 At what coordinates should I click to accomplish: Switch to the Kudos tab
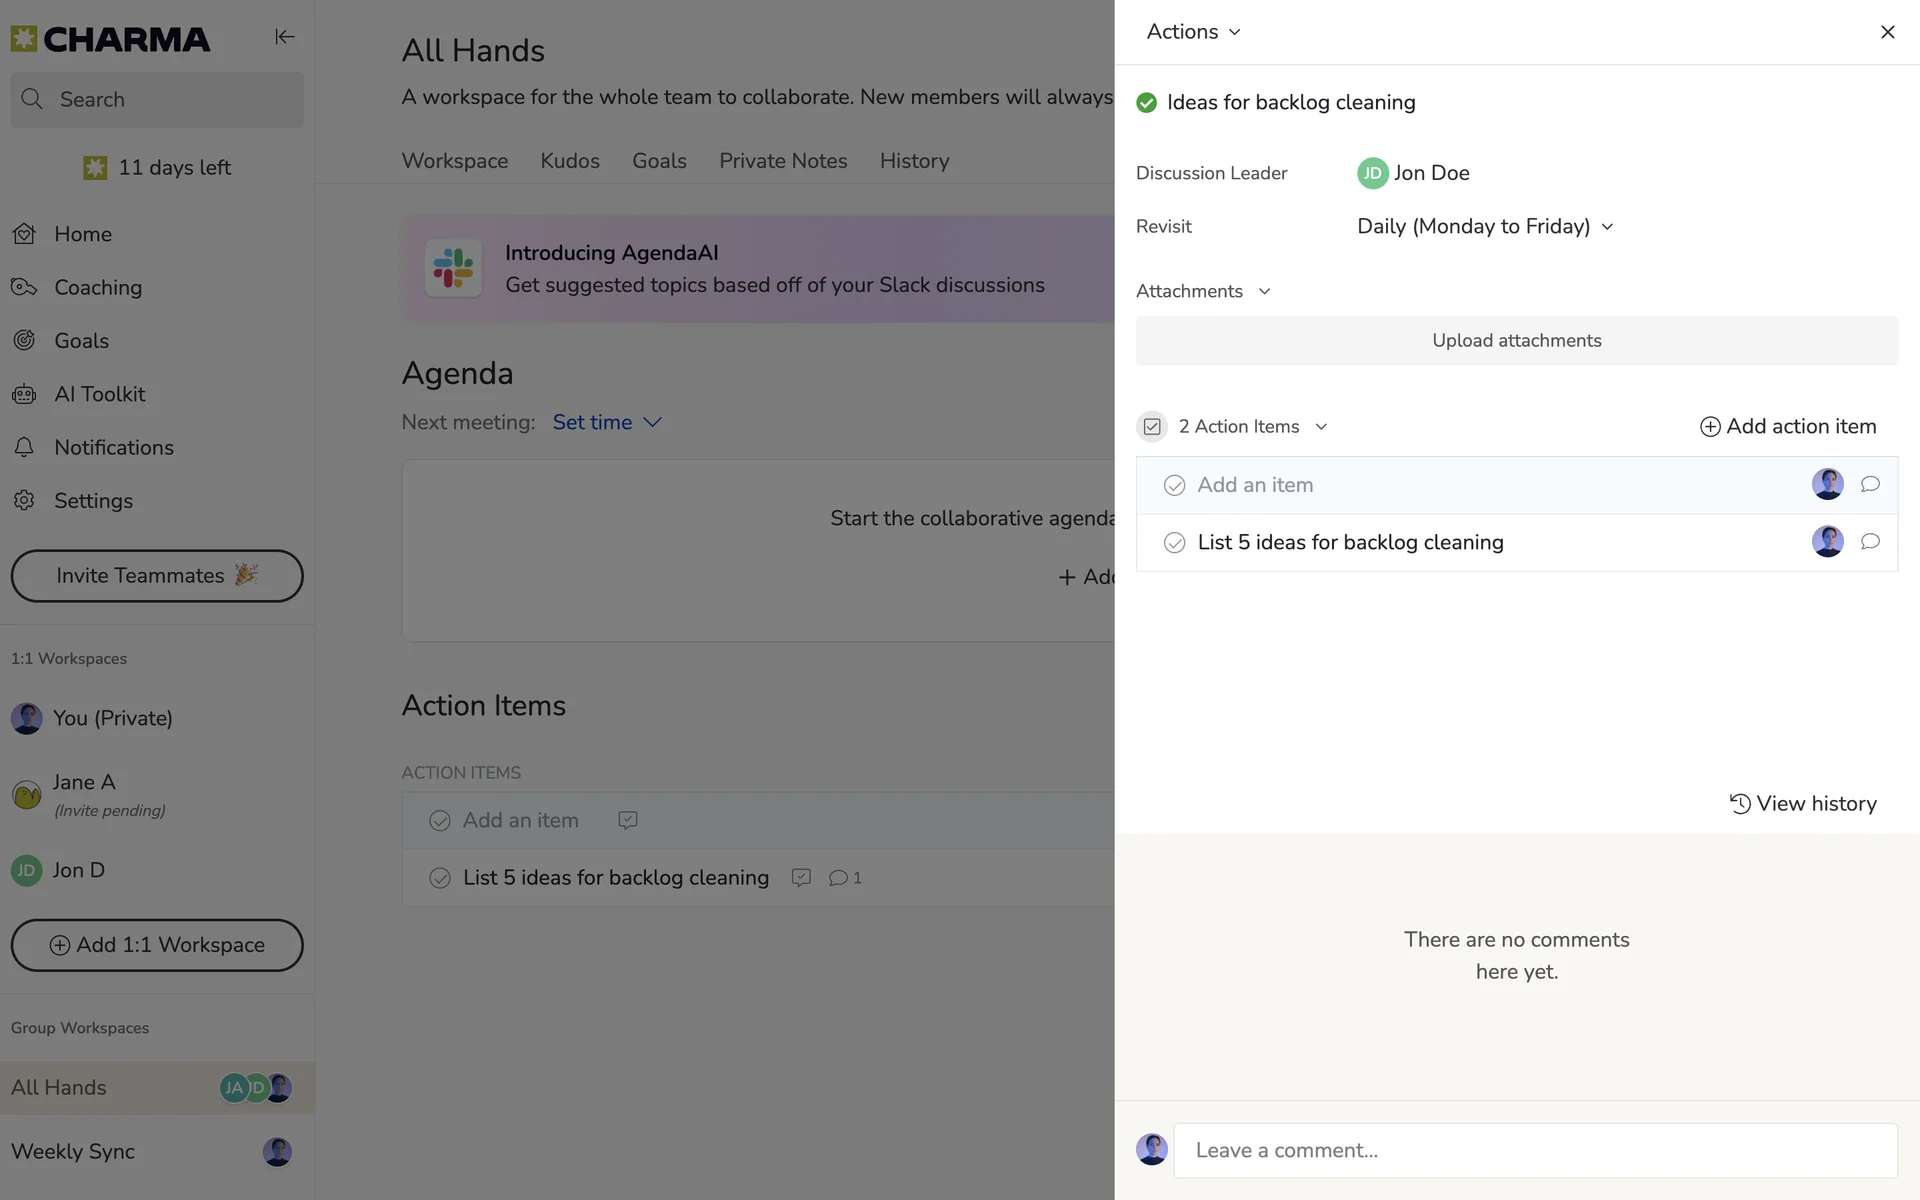coord(569,161)
